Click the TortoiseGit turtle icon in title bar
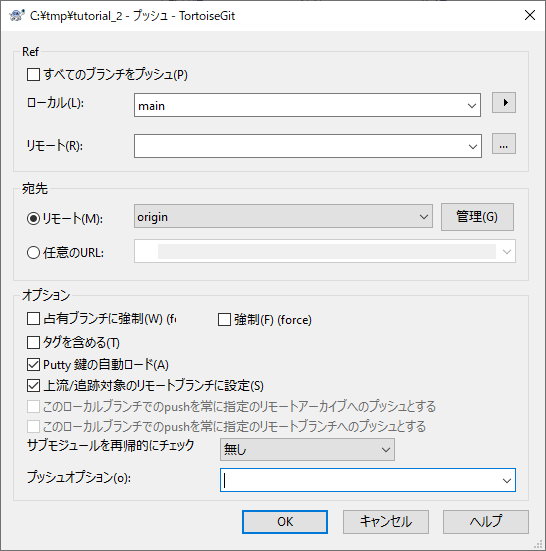This screenshot has height=551, width=546. (x=17, y=15)
